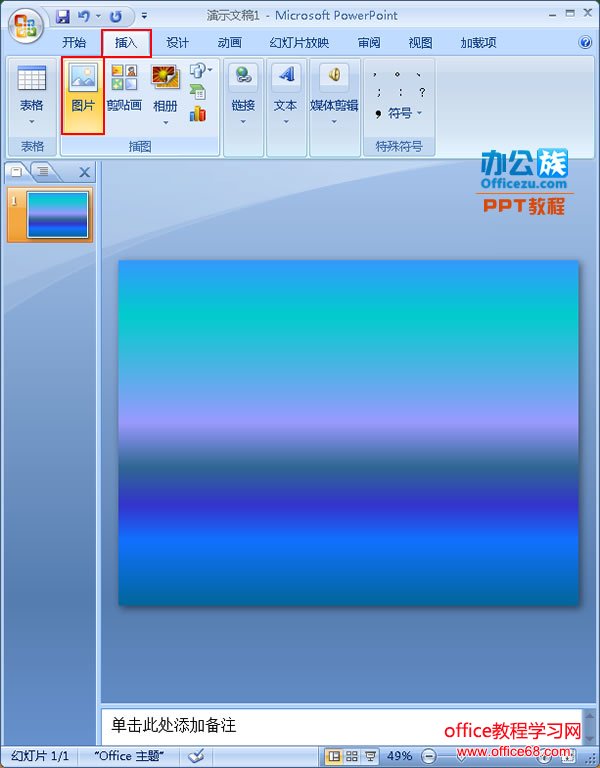Open the 审阅 tab
Screen dimensions: 600x768
pyautogui.click(x=369, y=43)
